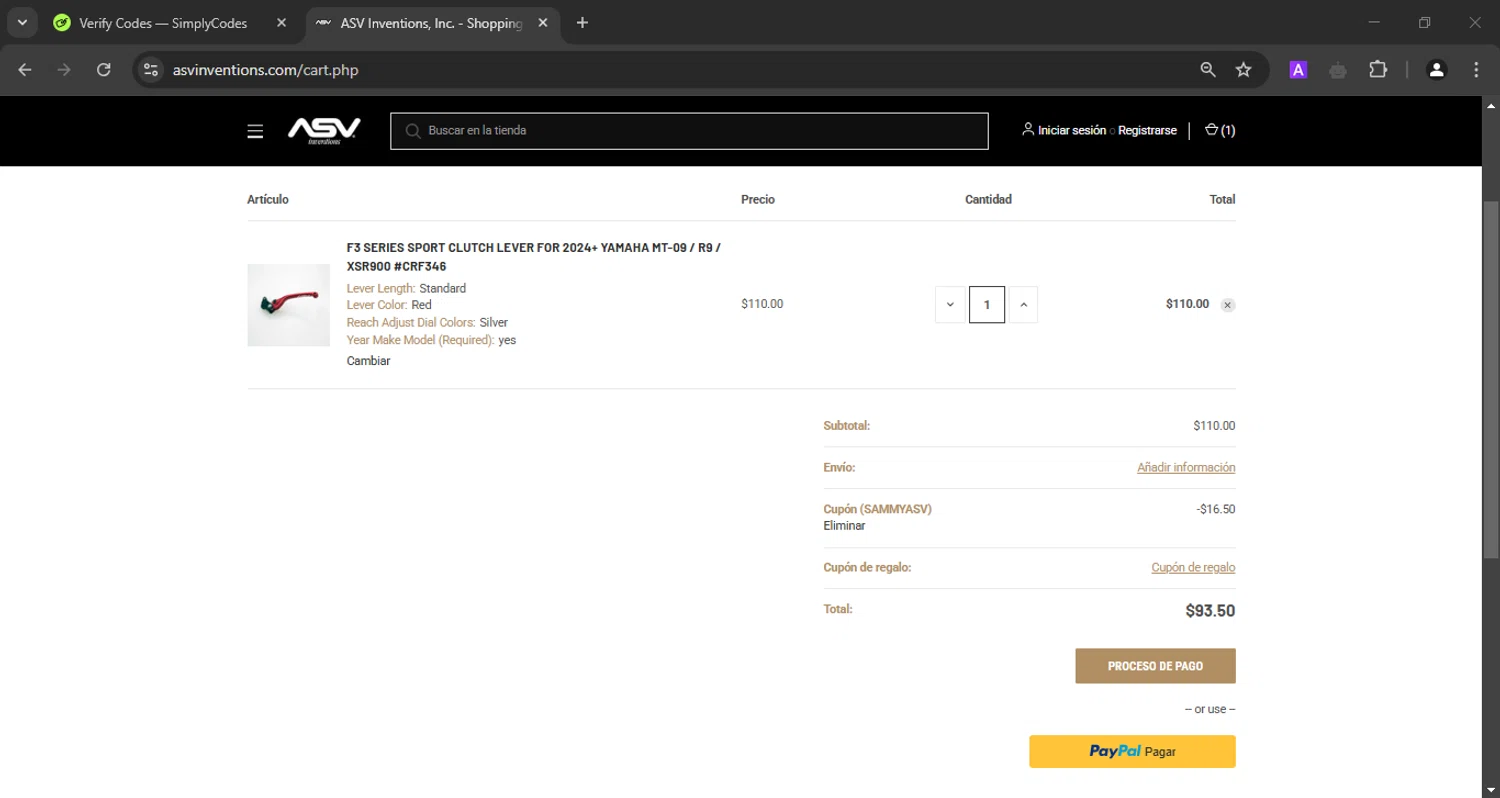The height and width of the screenshot is (798, 1500).
Task: Click the Buscar en la tienda search box
Action: click(689, 131)
